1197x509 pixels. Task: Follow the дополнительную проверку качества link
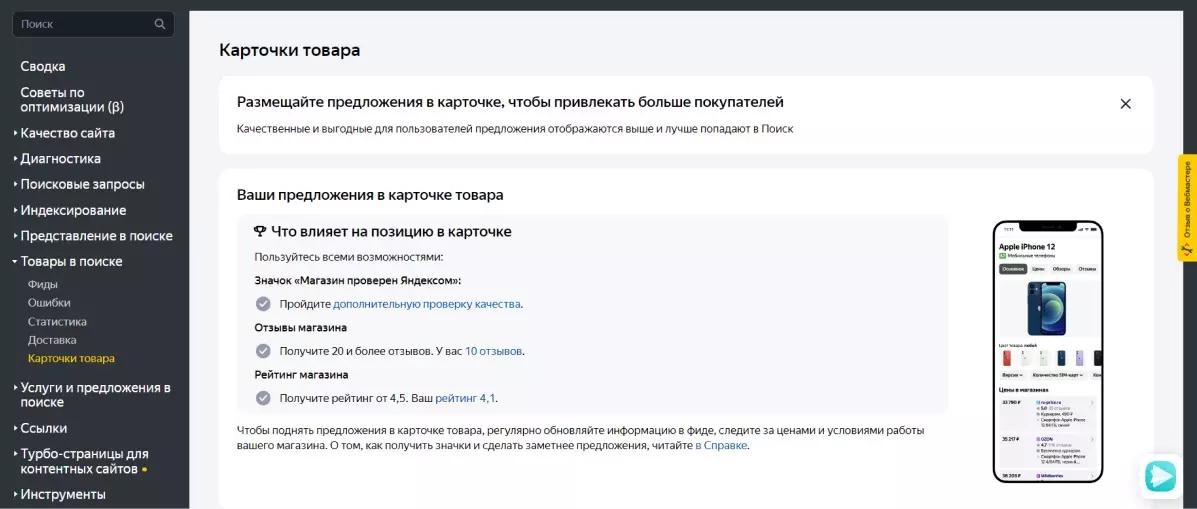(x=427, y=304)
